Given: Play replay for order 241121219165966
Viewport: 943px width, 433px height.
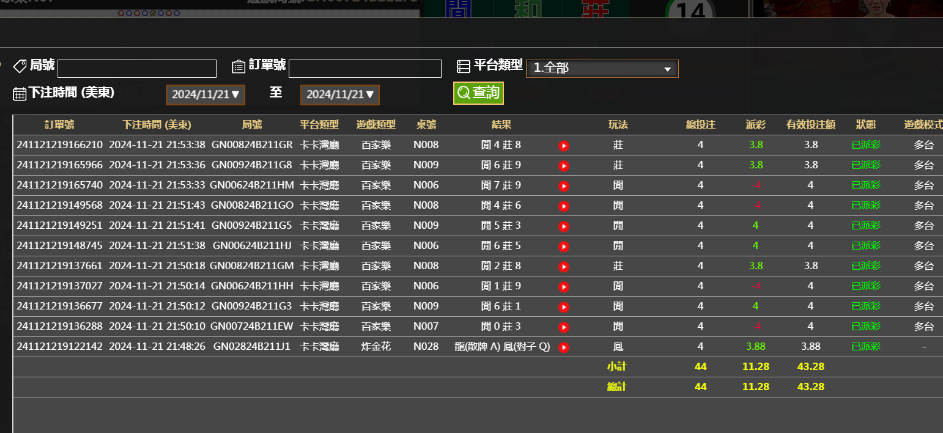Looking at the screenshot, I should pos(564,166).
